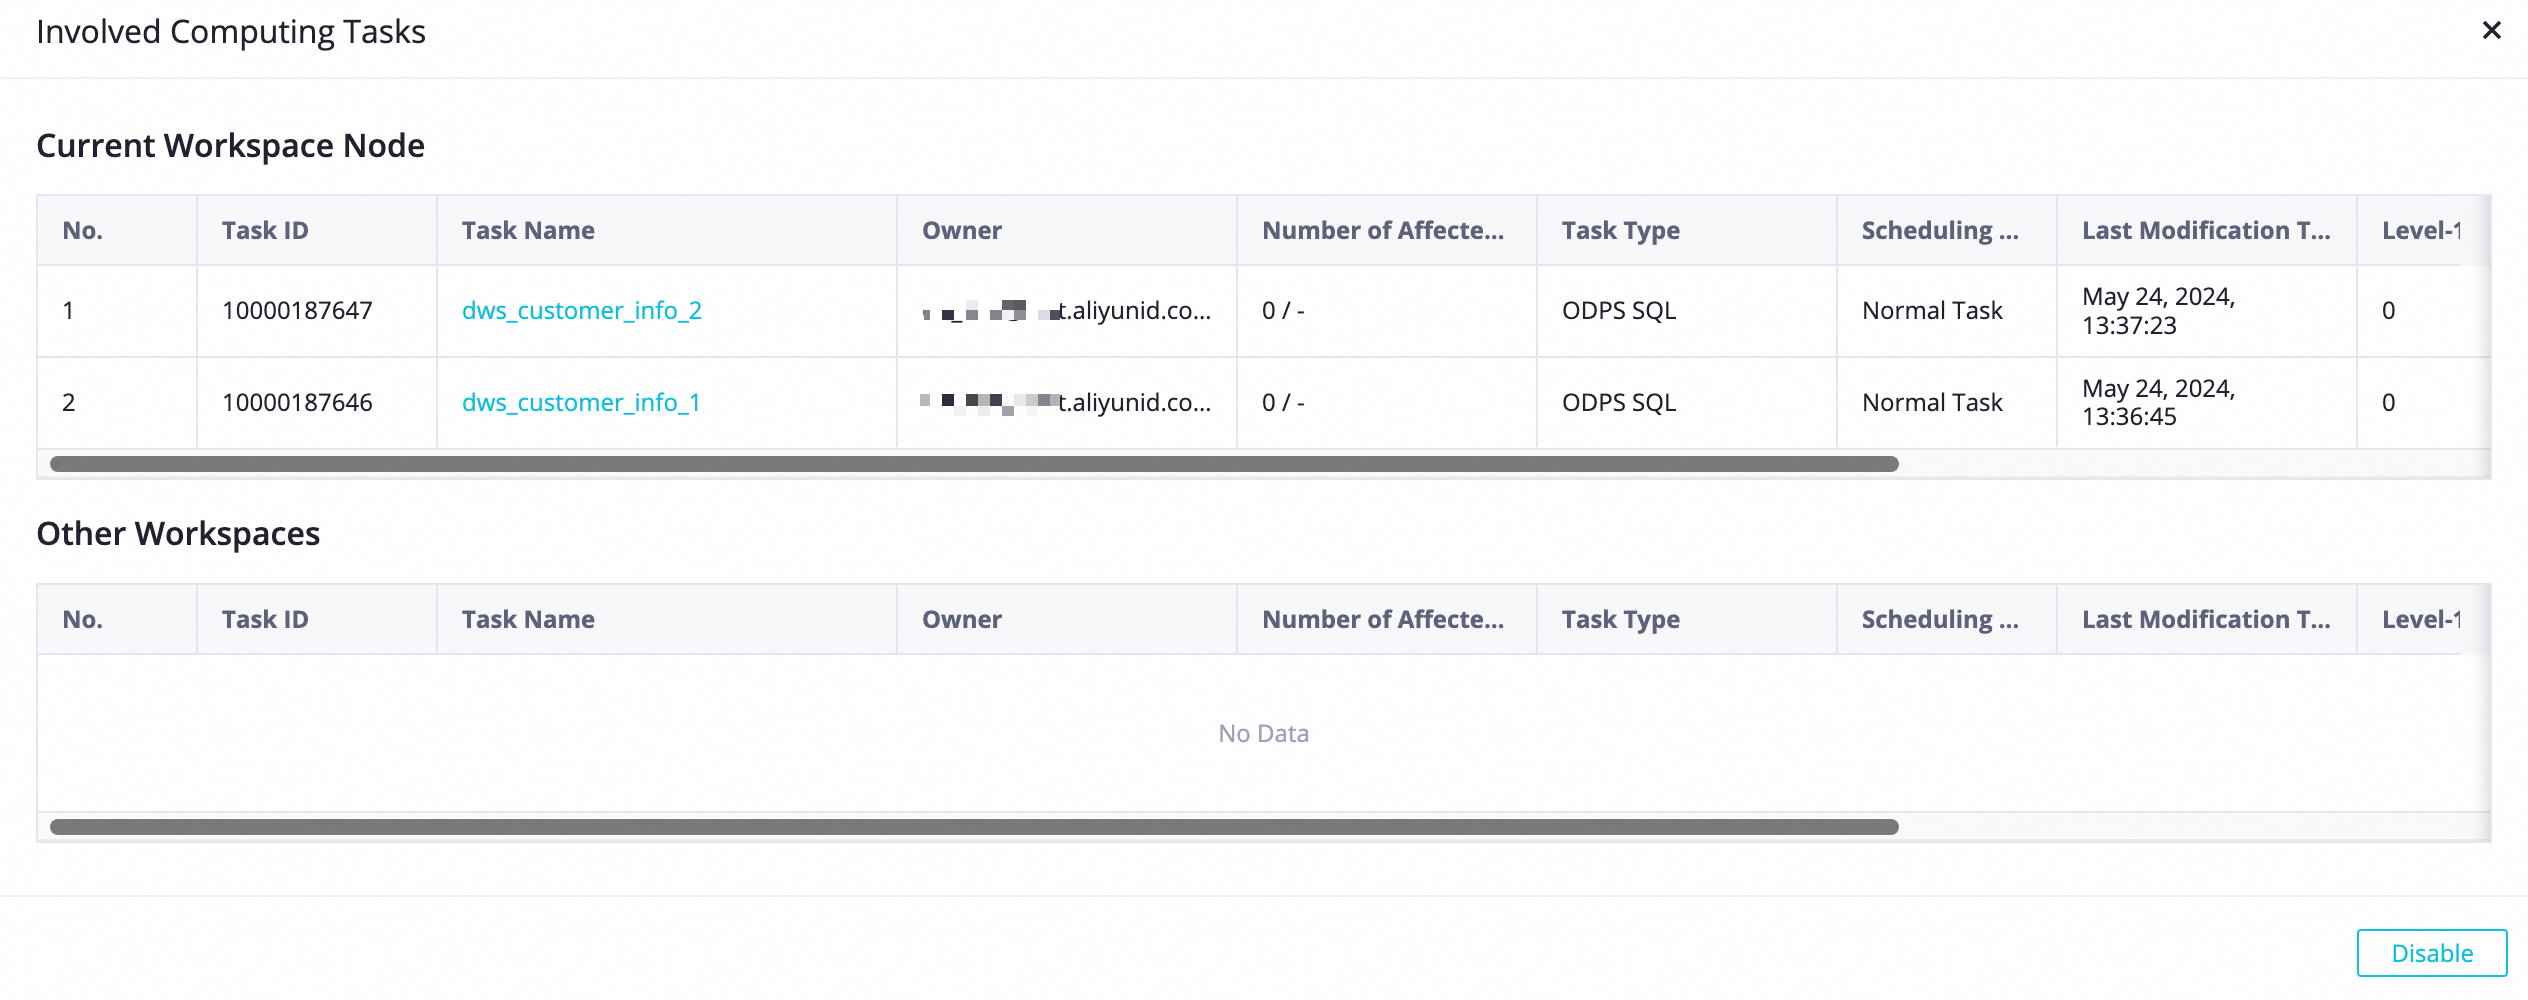Image resolution: width=2528 pixels, height=1000 pixels.
Task: Click Owner header in Current Workspace Node table
Action: coord(961,231)
